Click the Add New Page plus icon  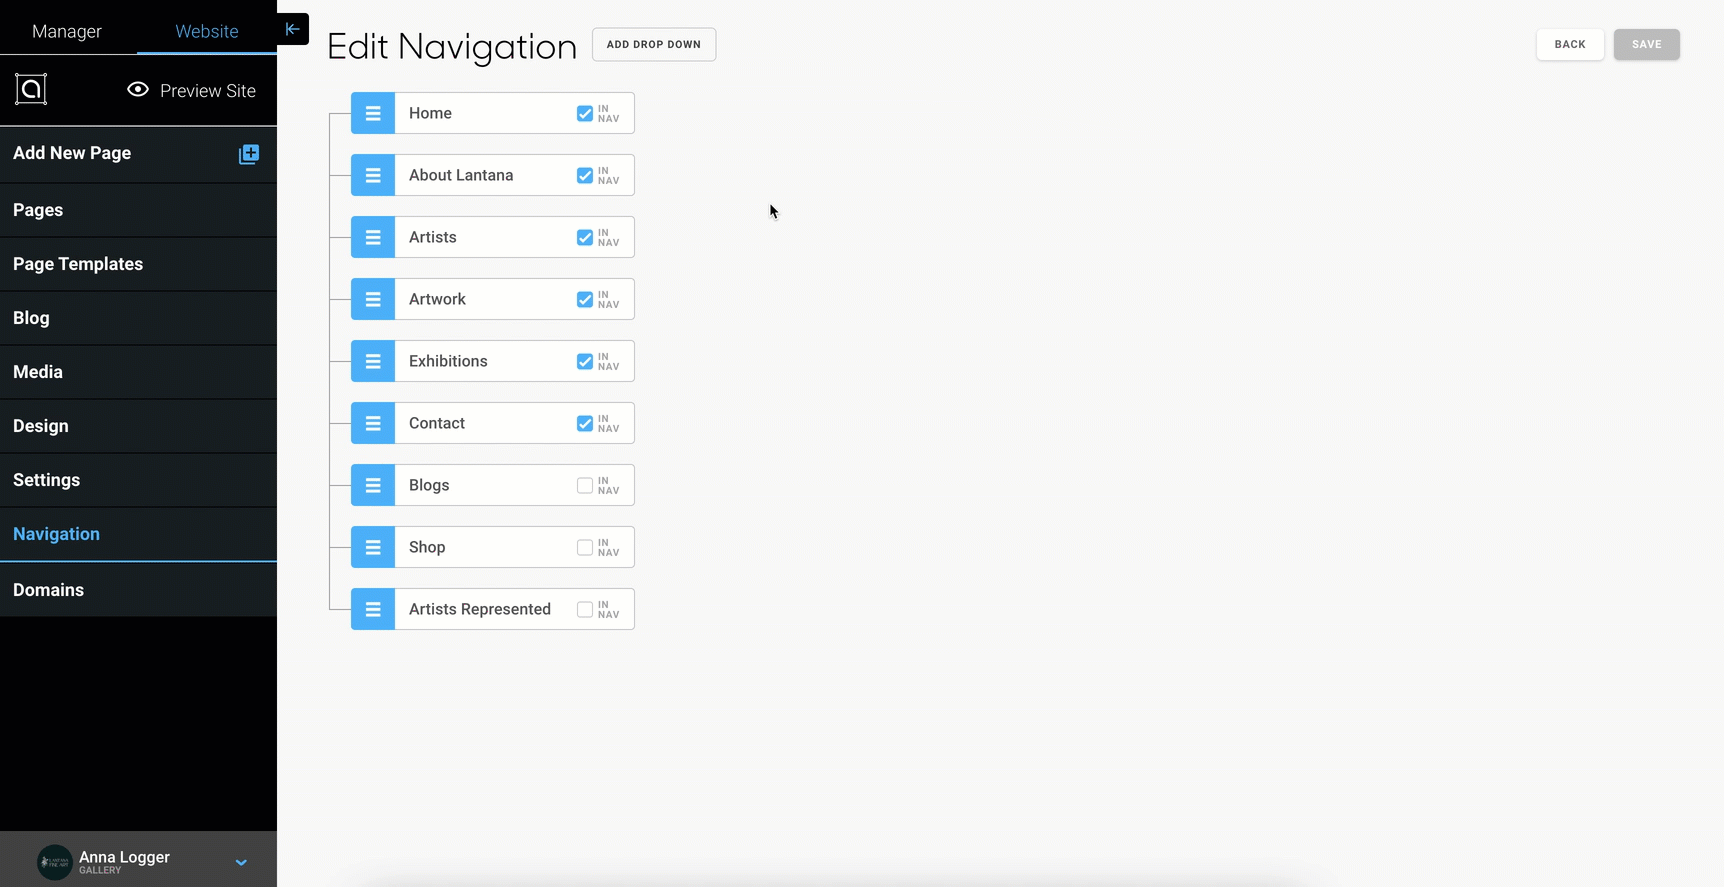(x=249, y=154)
